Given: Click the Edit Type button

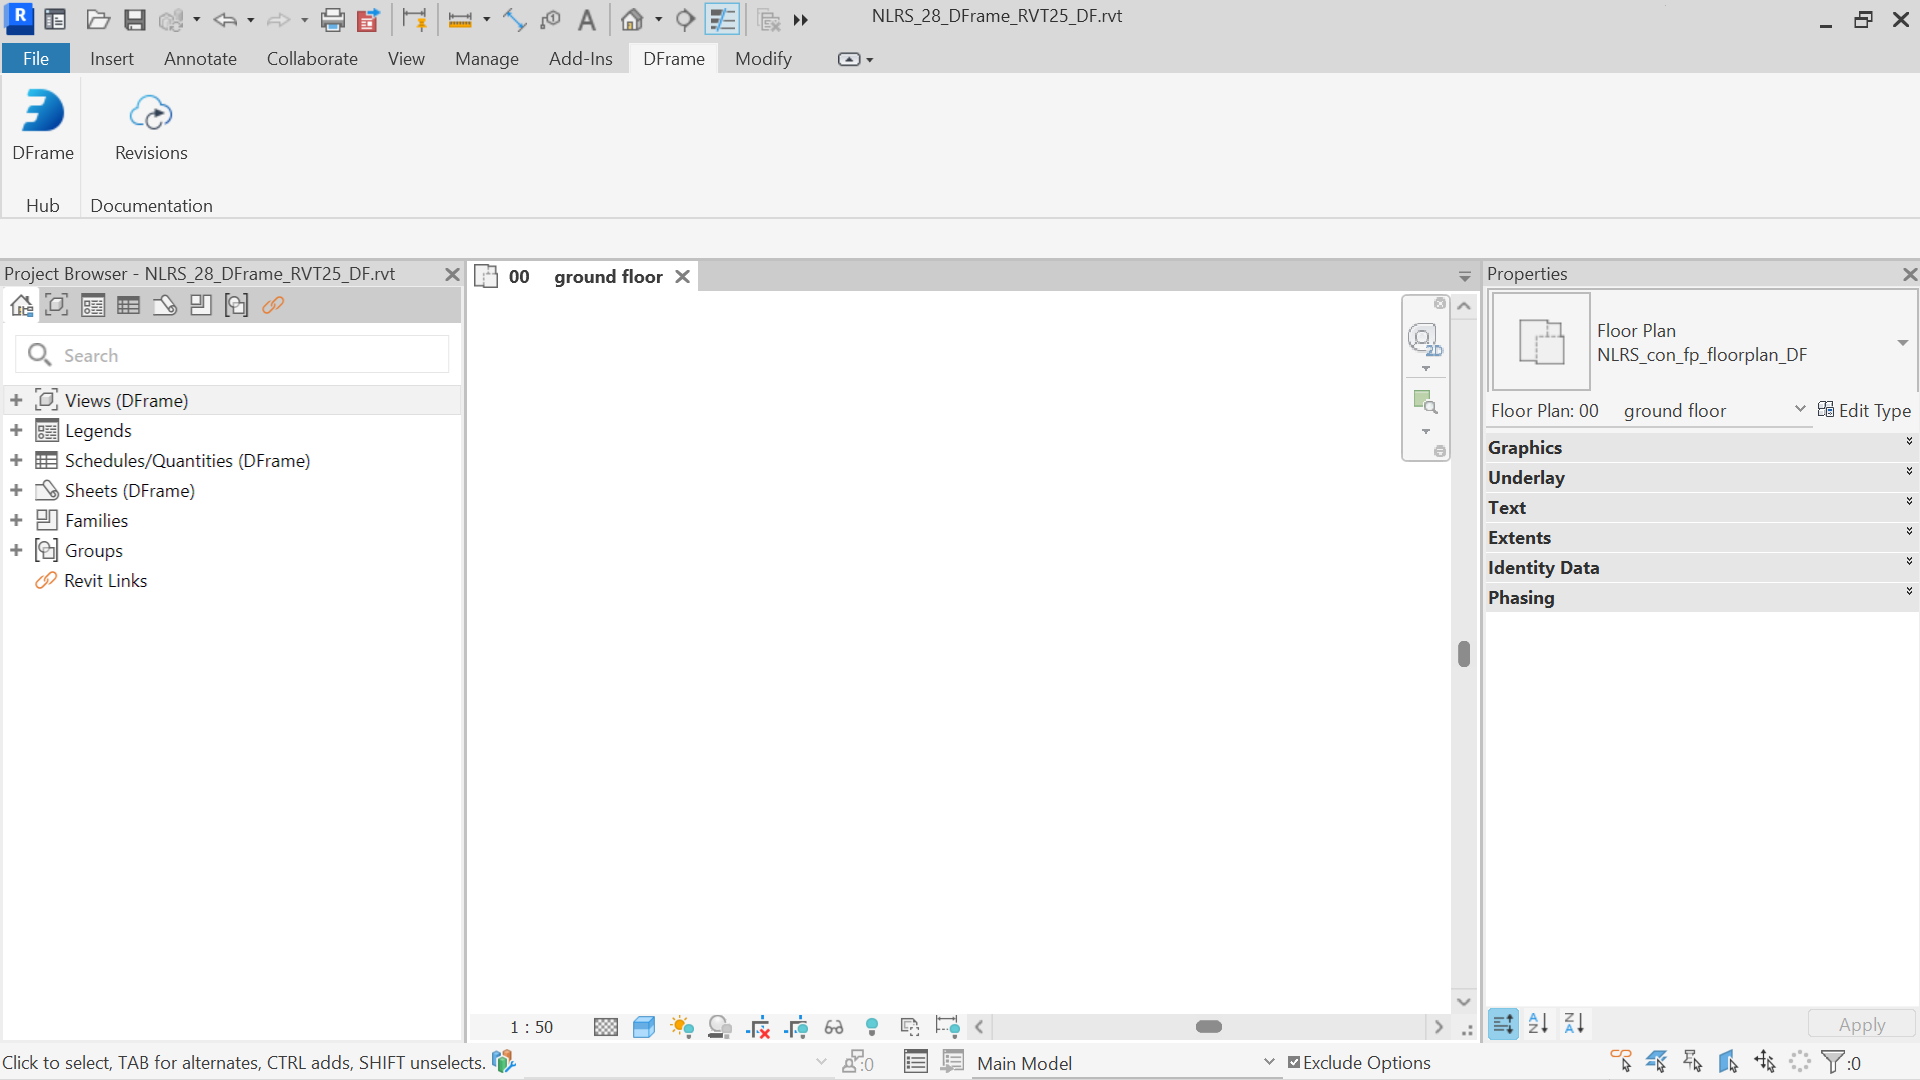Looking at the screenshot, I should click(x=1864, y=410).
